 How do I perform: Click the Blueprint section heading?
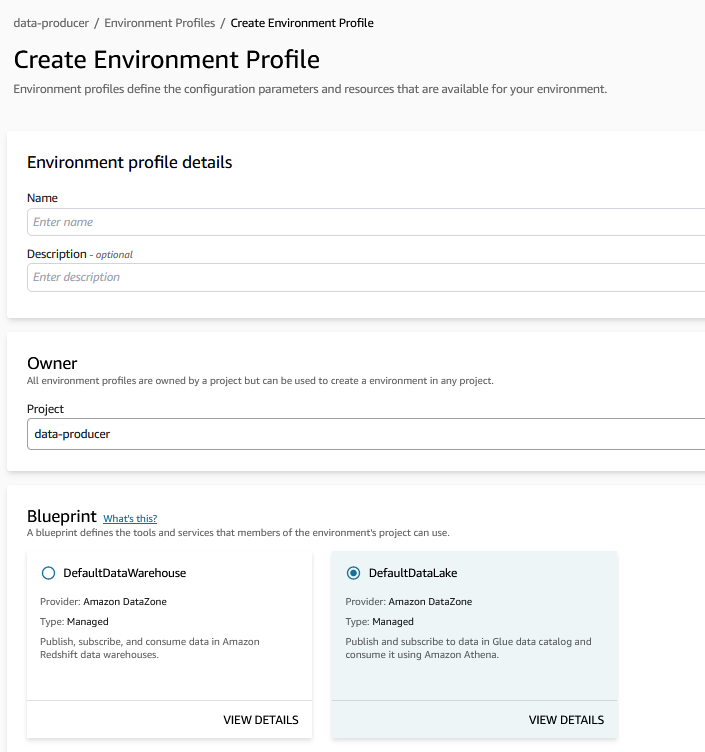61,516
